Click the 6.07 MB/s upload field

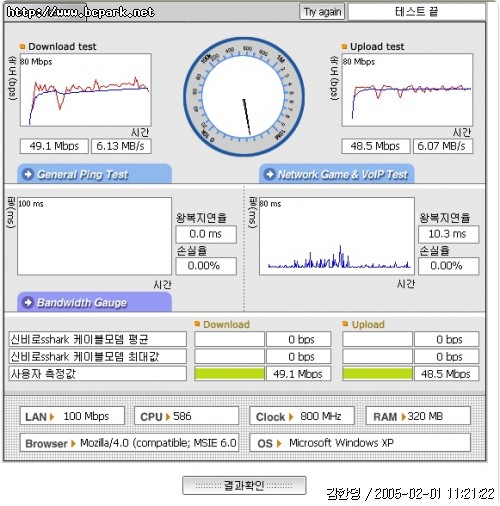[x=443, y=146]
